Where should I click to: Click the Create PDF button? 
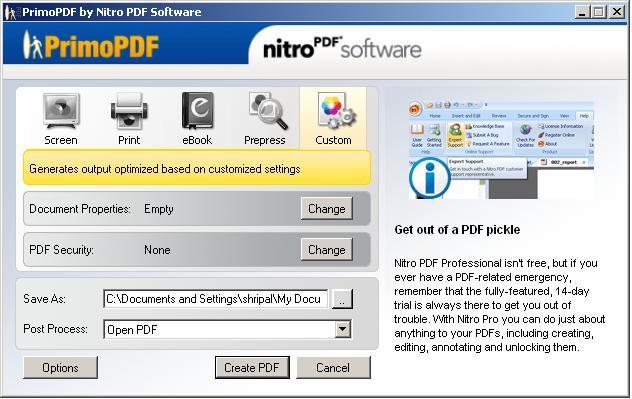(252, 368)
